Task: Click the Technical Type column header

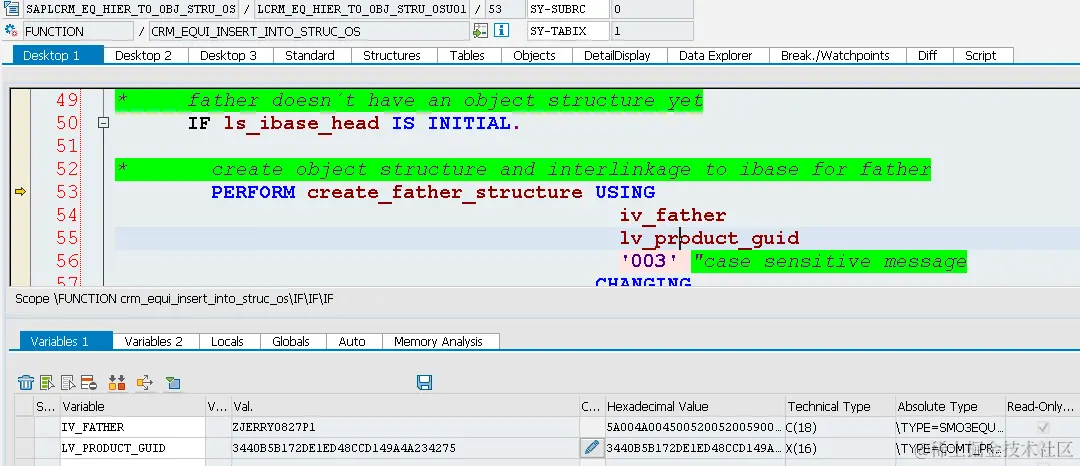Action: tap(840, 406)
